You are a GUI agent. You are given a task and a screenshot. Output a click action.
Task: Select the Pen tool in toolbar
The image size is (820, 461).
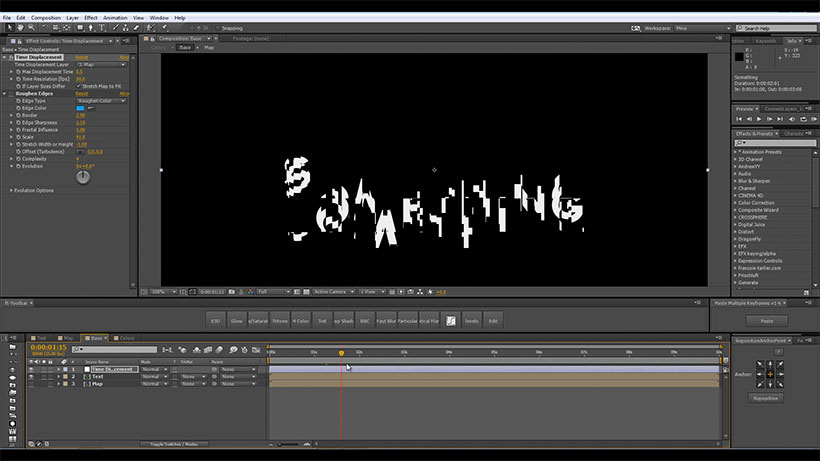(91, 28)
